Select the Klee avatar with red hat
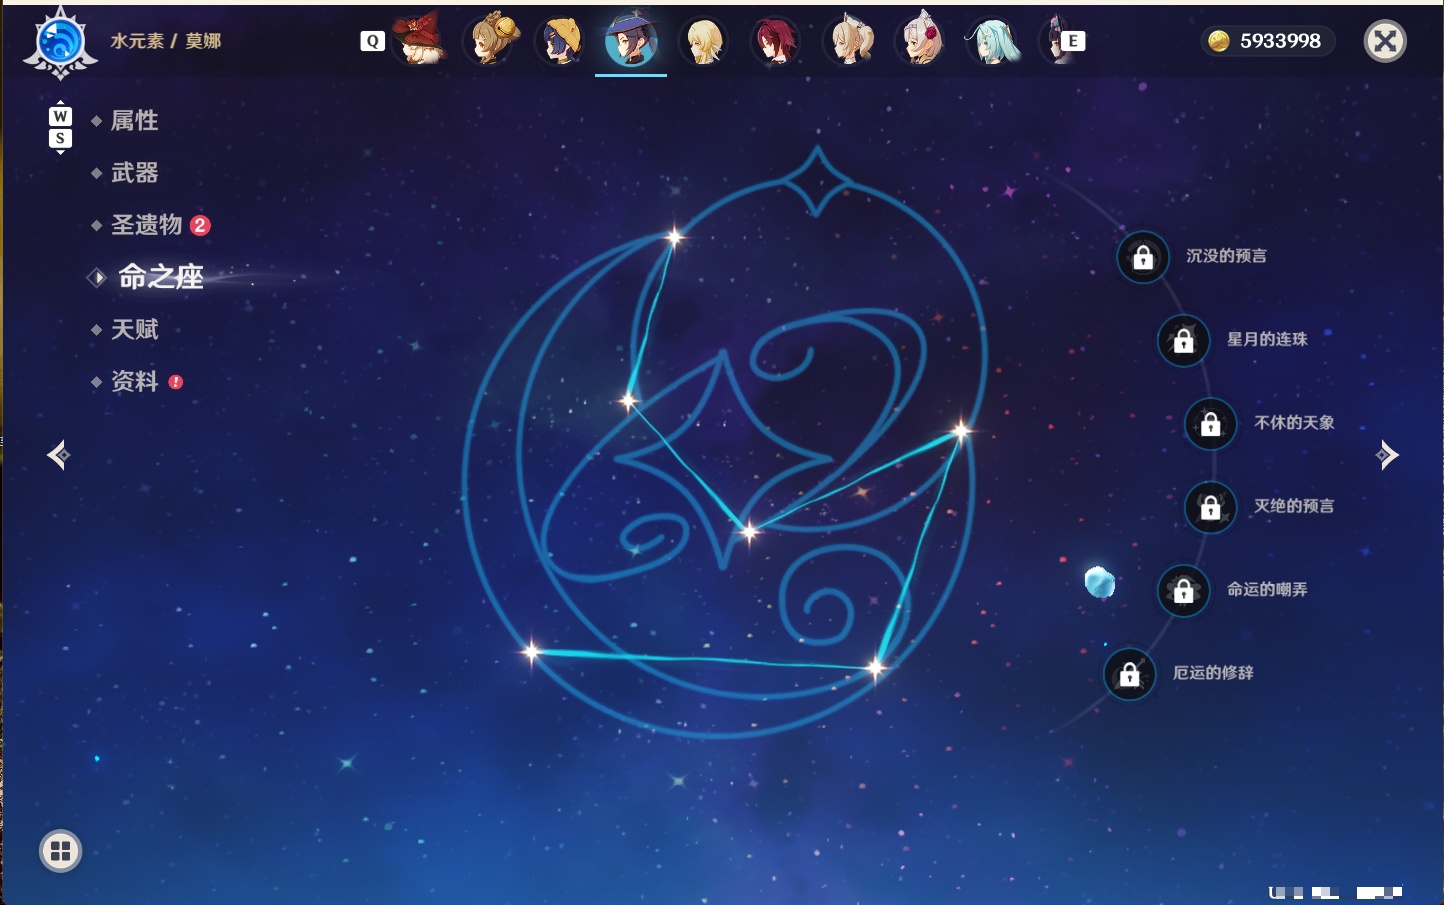The image size is (1444, 905). (418, 40)
